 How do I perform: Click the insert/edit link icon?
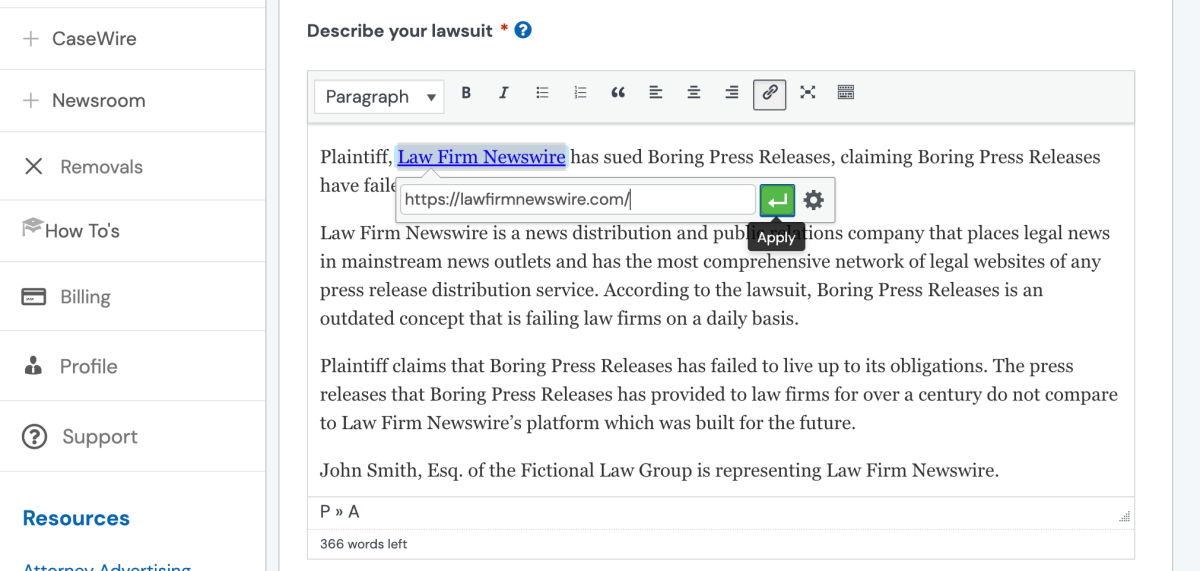[770, 94]
